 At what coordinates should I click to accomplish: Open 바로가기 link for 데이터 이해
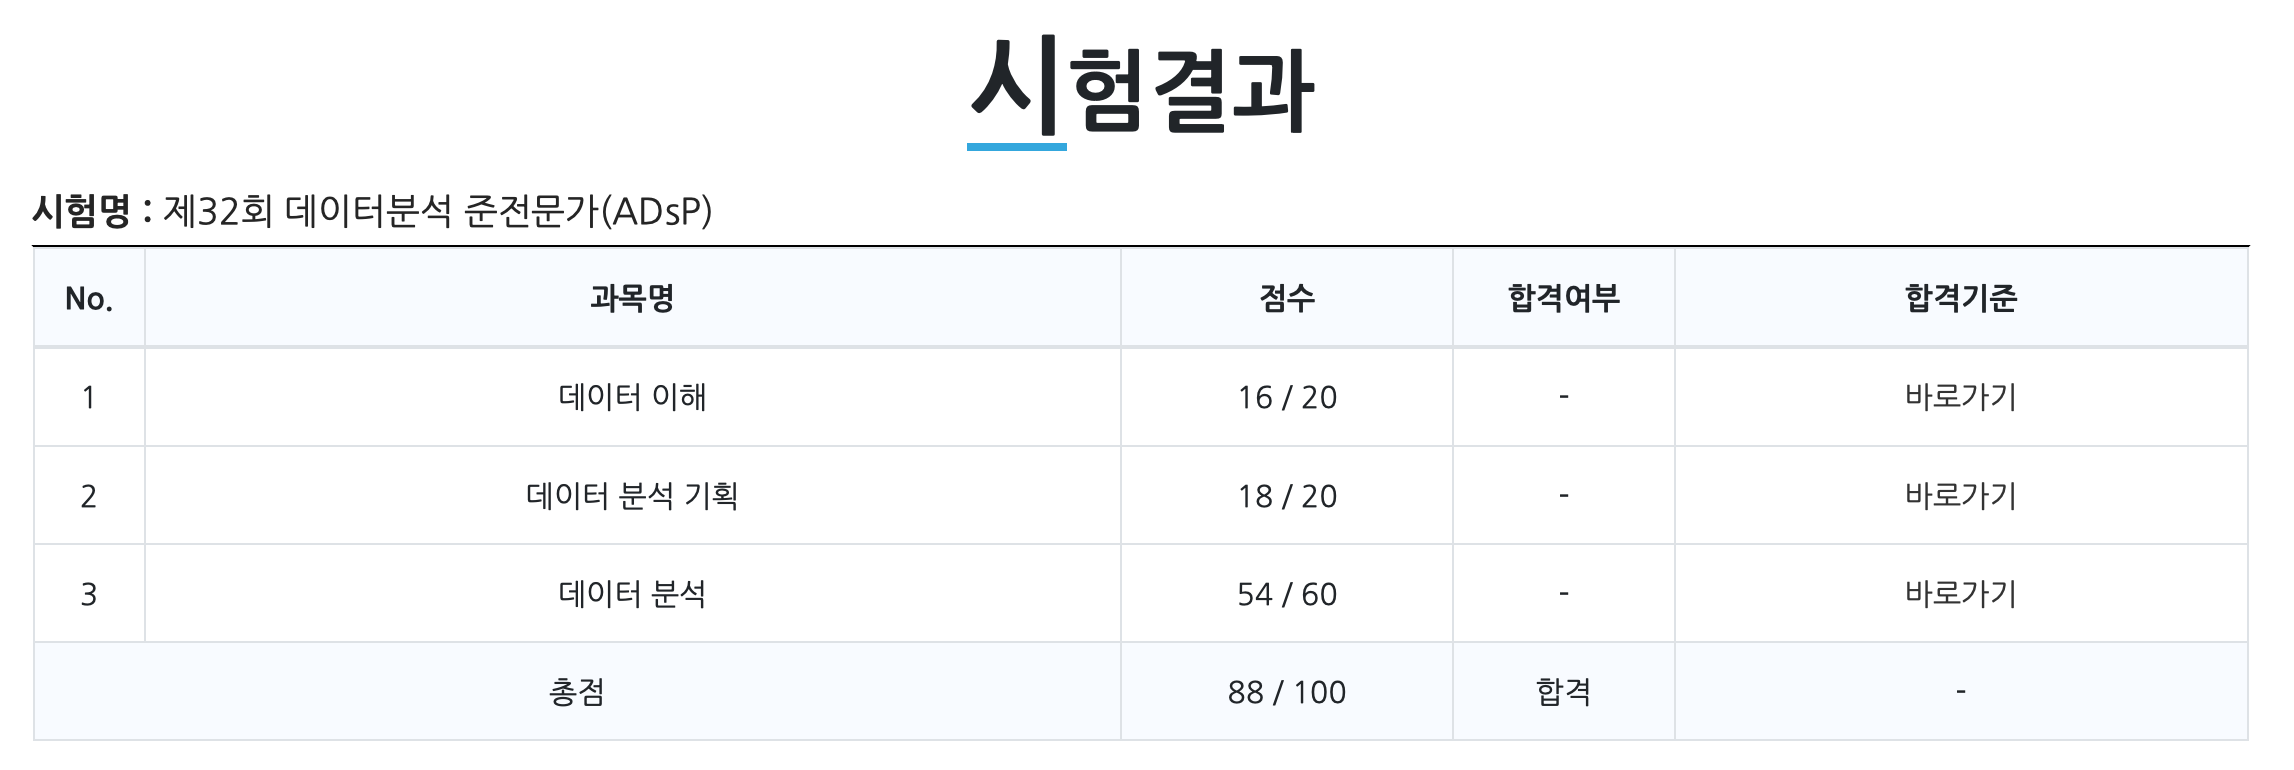pos(1960,397)
